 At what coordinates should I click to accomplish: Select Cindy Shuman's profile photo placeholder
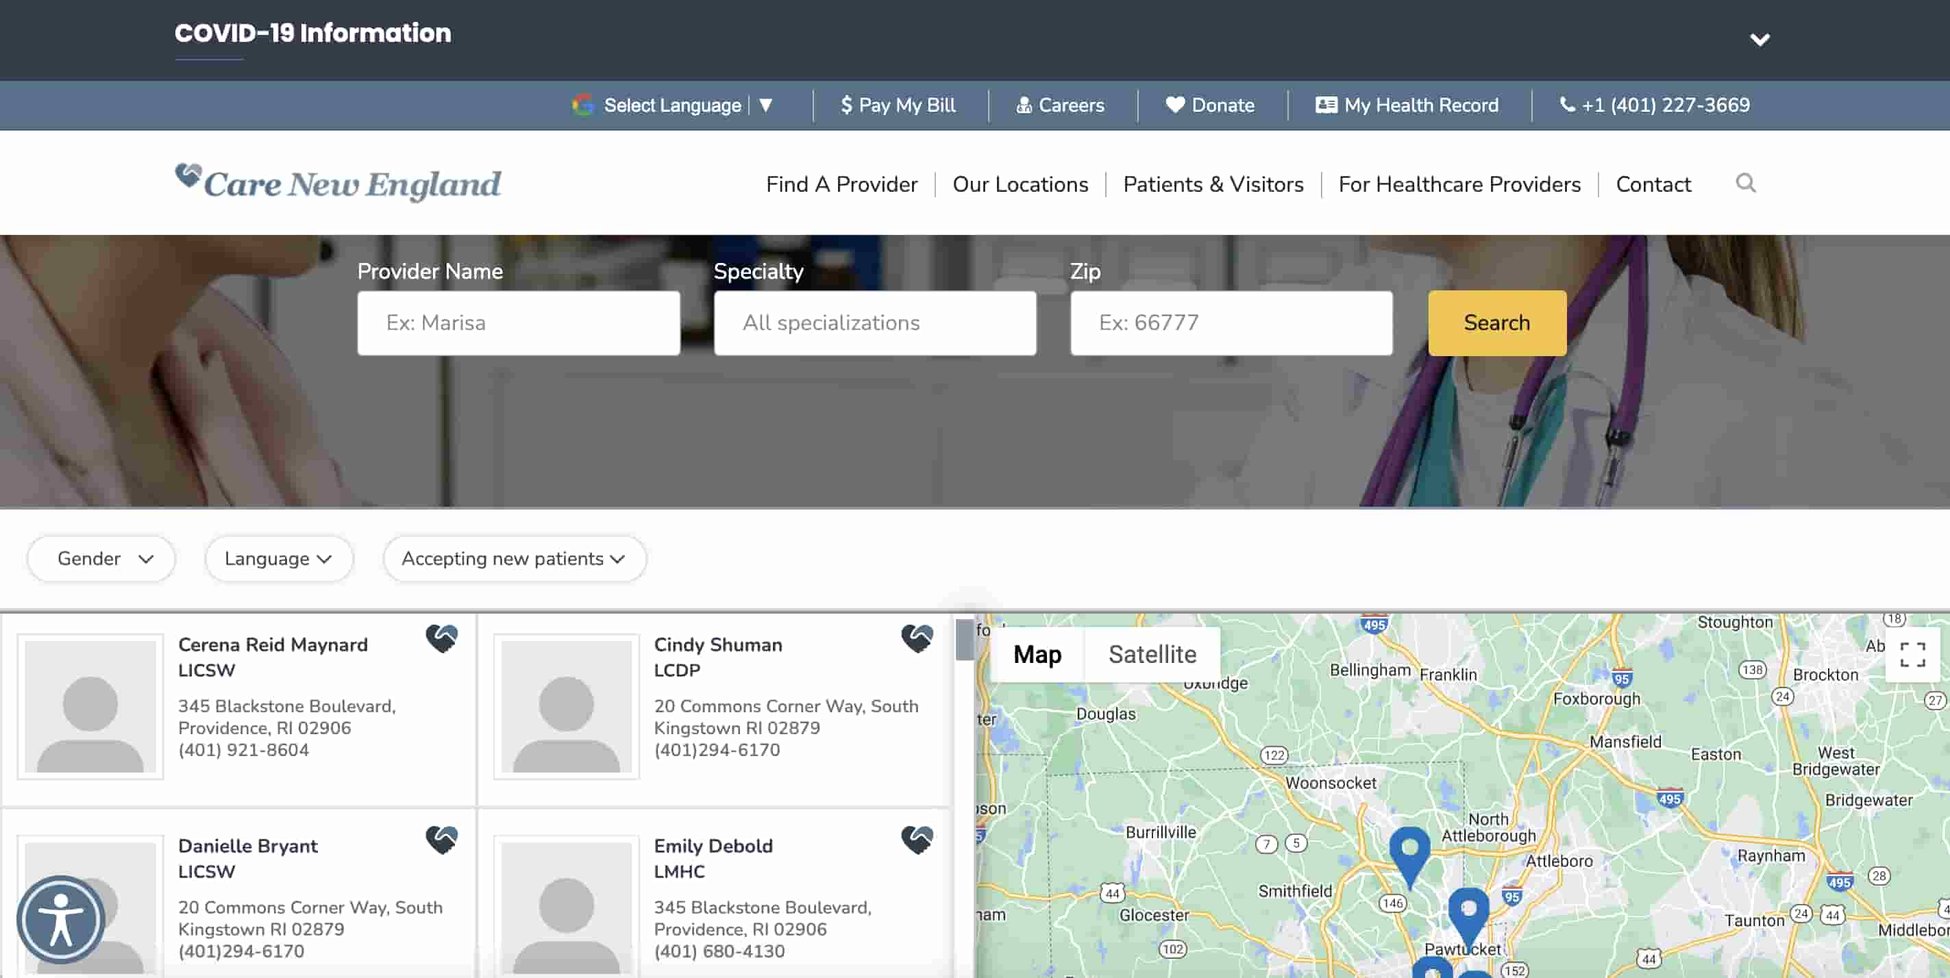click(x=566, y=706)
